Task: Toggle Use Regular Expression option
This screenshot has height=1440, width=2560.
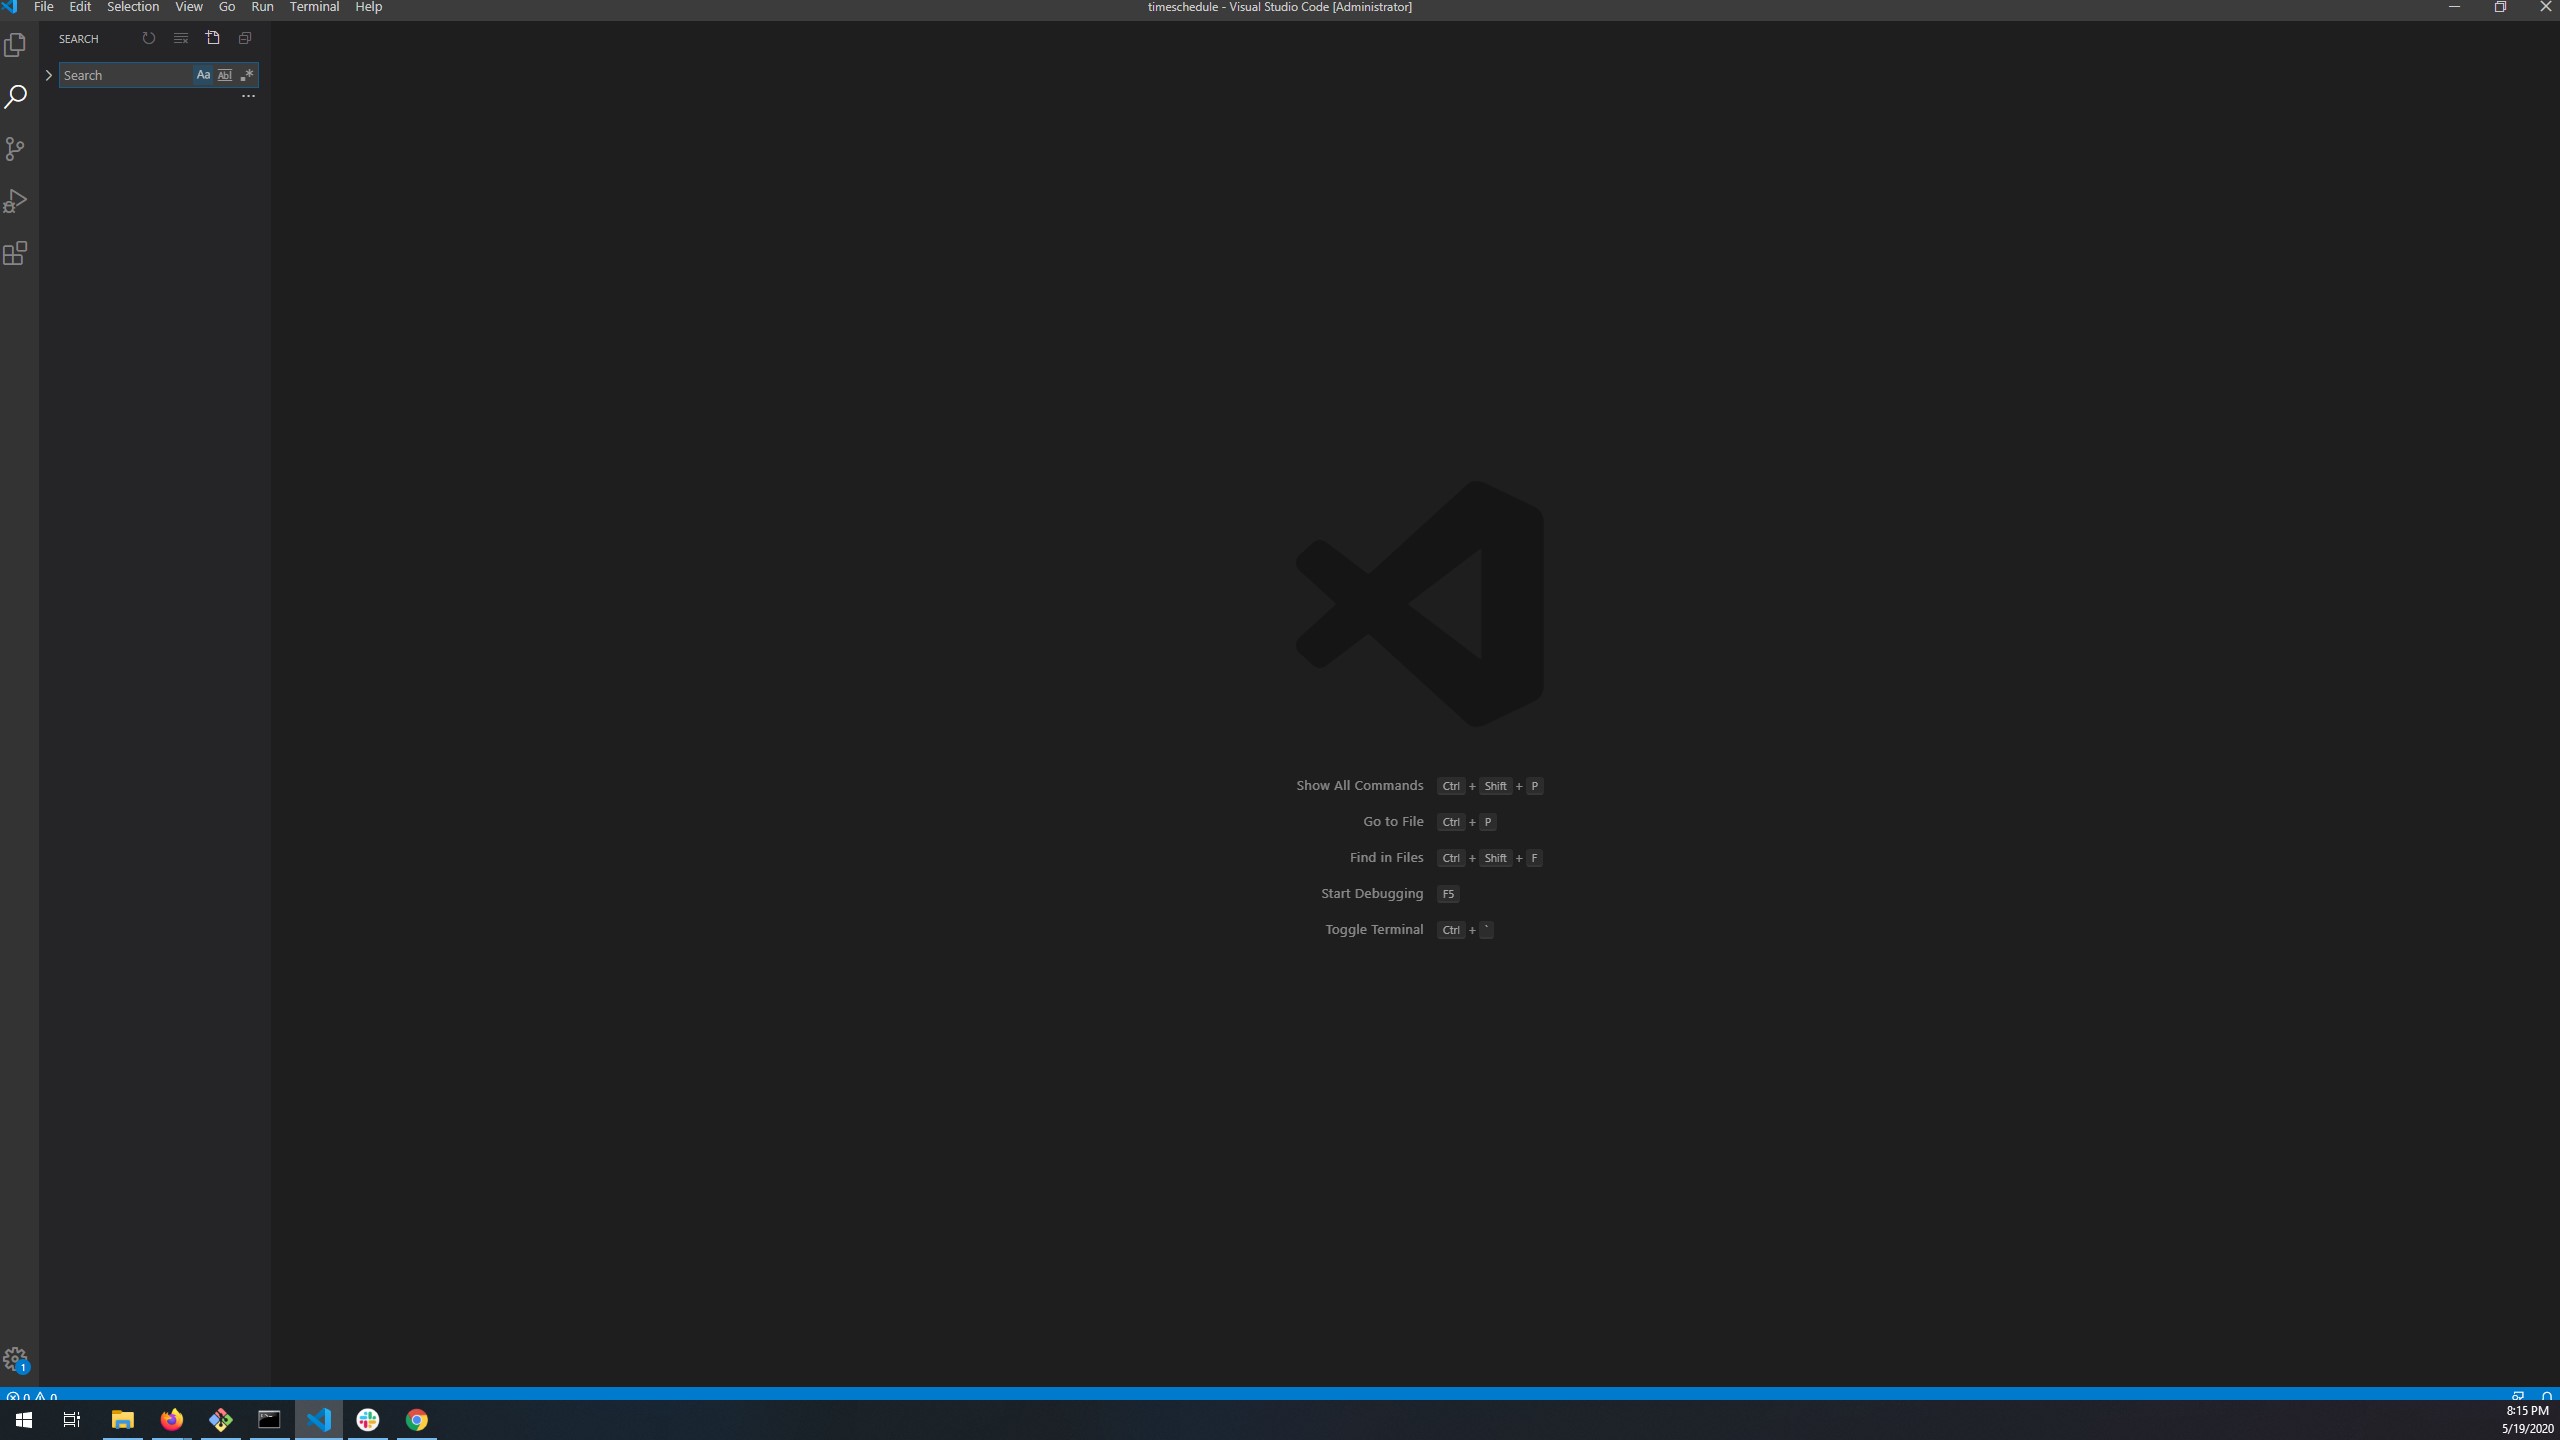Action: [247, 75]
